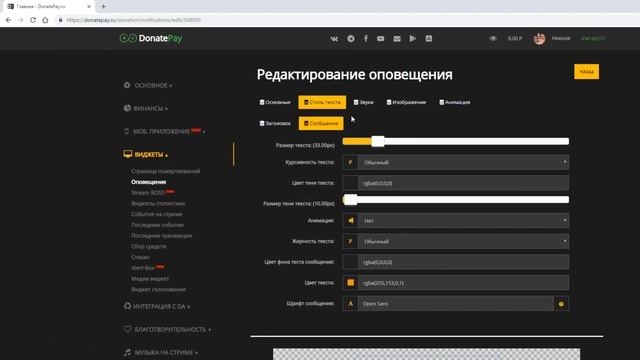Click the text shadow color swatch
640x360 pixels.
tap(350, 183)
